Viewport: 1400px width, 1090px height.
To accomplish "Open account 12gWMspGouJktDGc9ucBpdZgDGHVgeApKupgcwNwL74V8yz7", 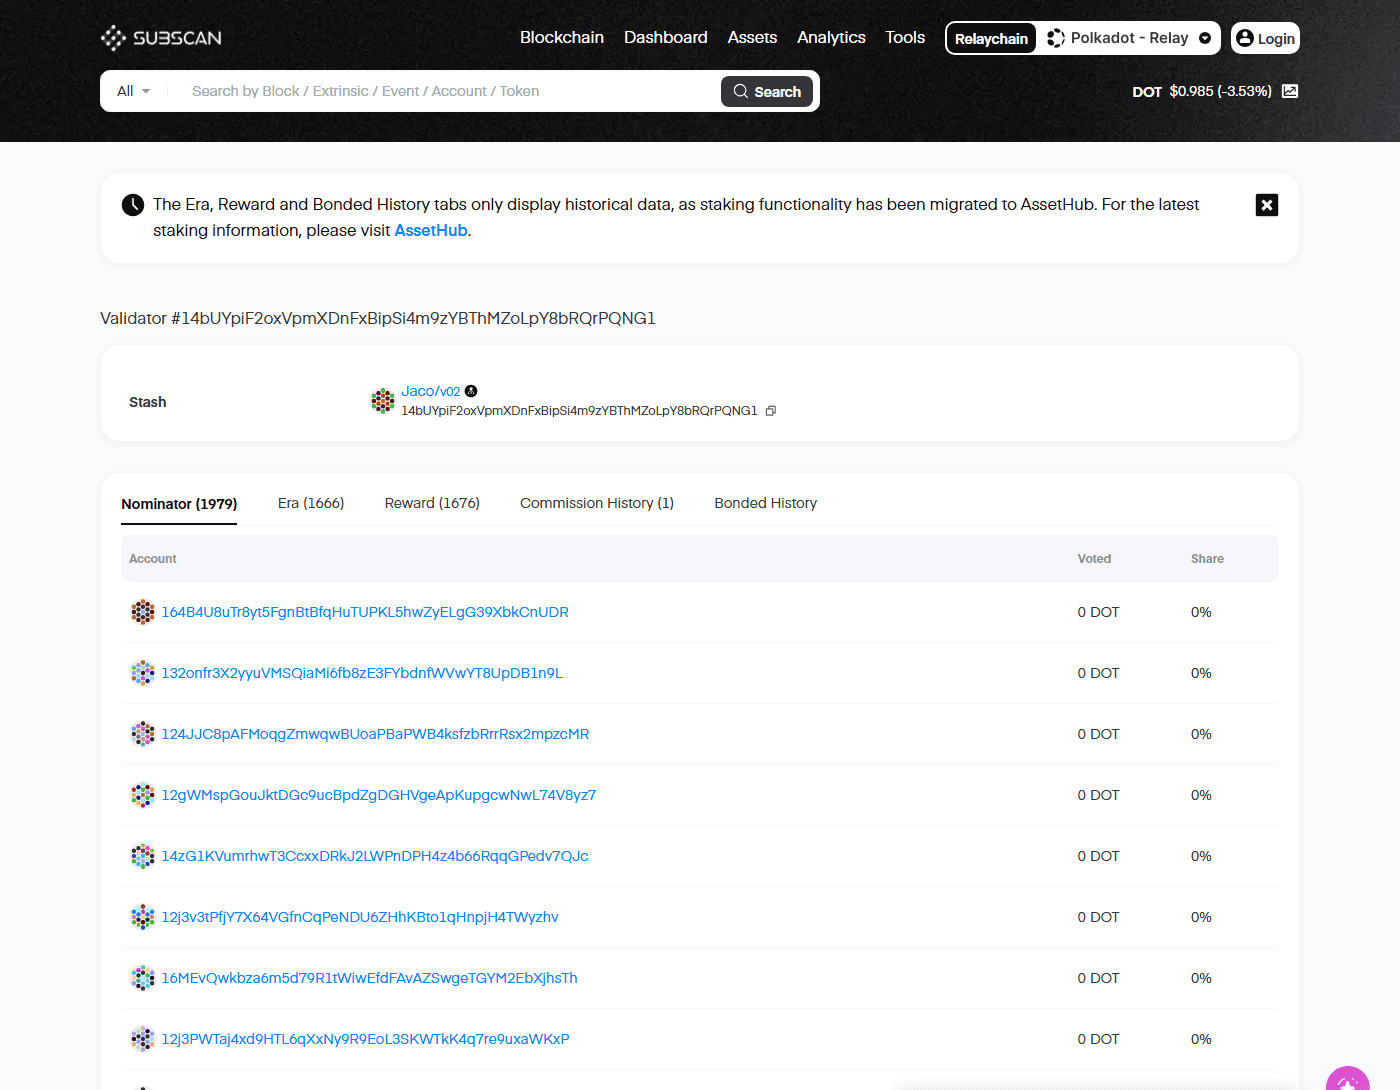I will click(x=379, y=795).
